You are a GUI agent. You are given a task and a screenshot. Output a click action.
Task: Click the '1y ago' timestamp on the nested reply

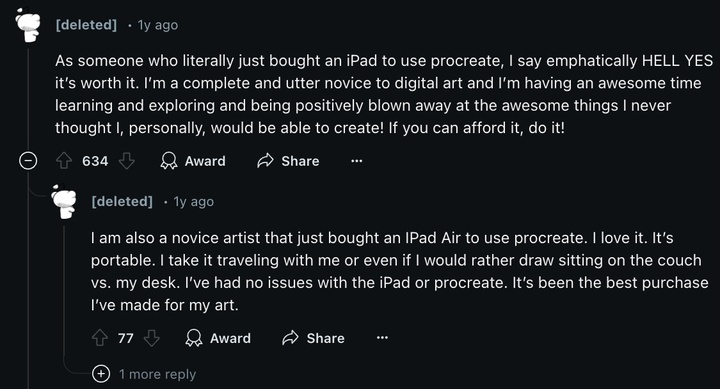pos(193,201)
